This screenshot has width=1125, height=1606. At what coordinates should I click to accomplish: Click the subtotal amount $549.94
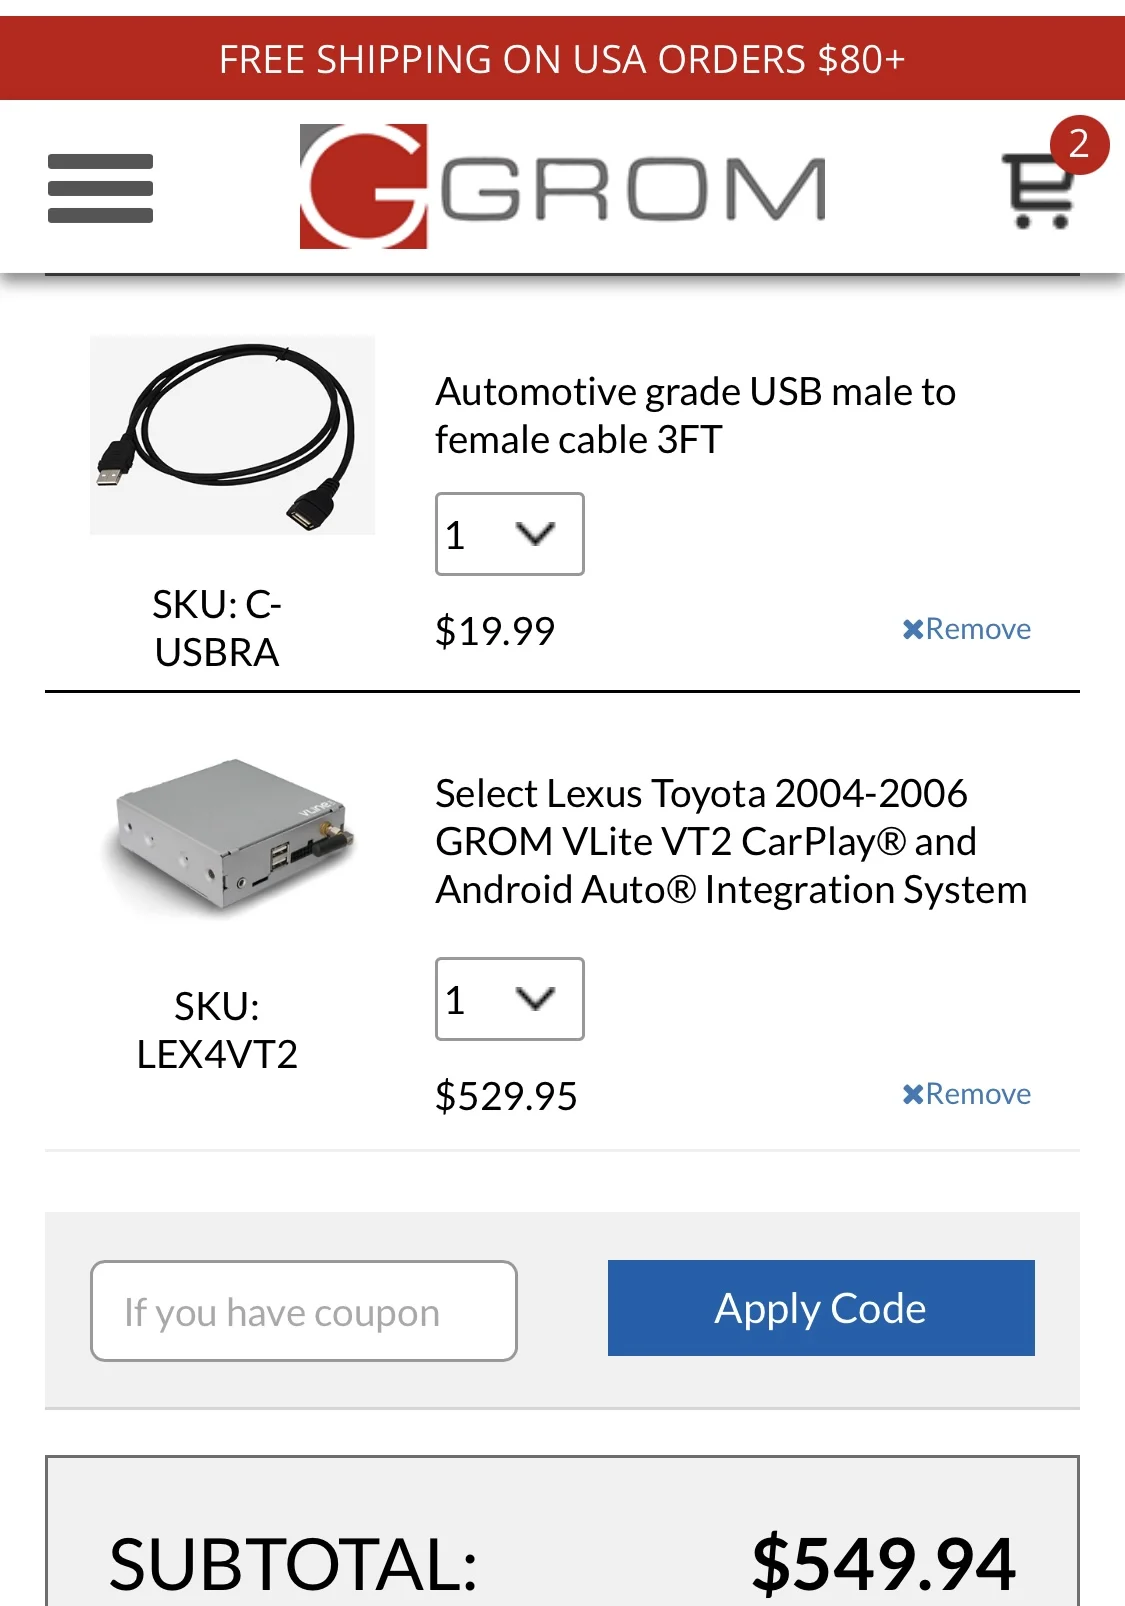click(883, 1563)
